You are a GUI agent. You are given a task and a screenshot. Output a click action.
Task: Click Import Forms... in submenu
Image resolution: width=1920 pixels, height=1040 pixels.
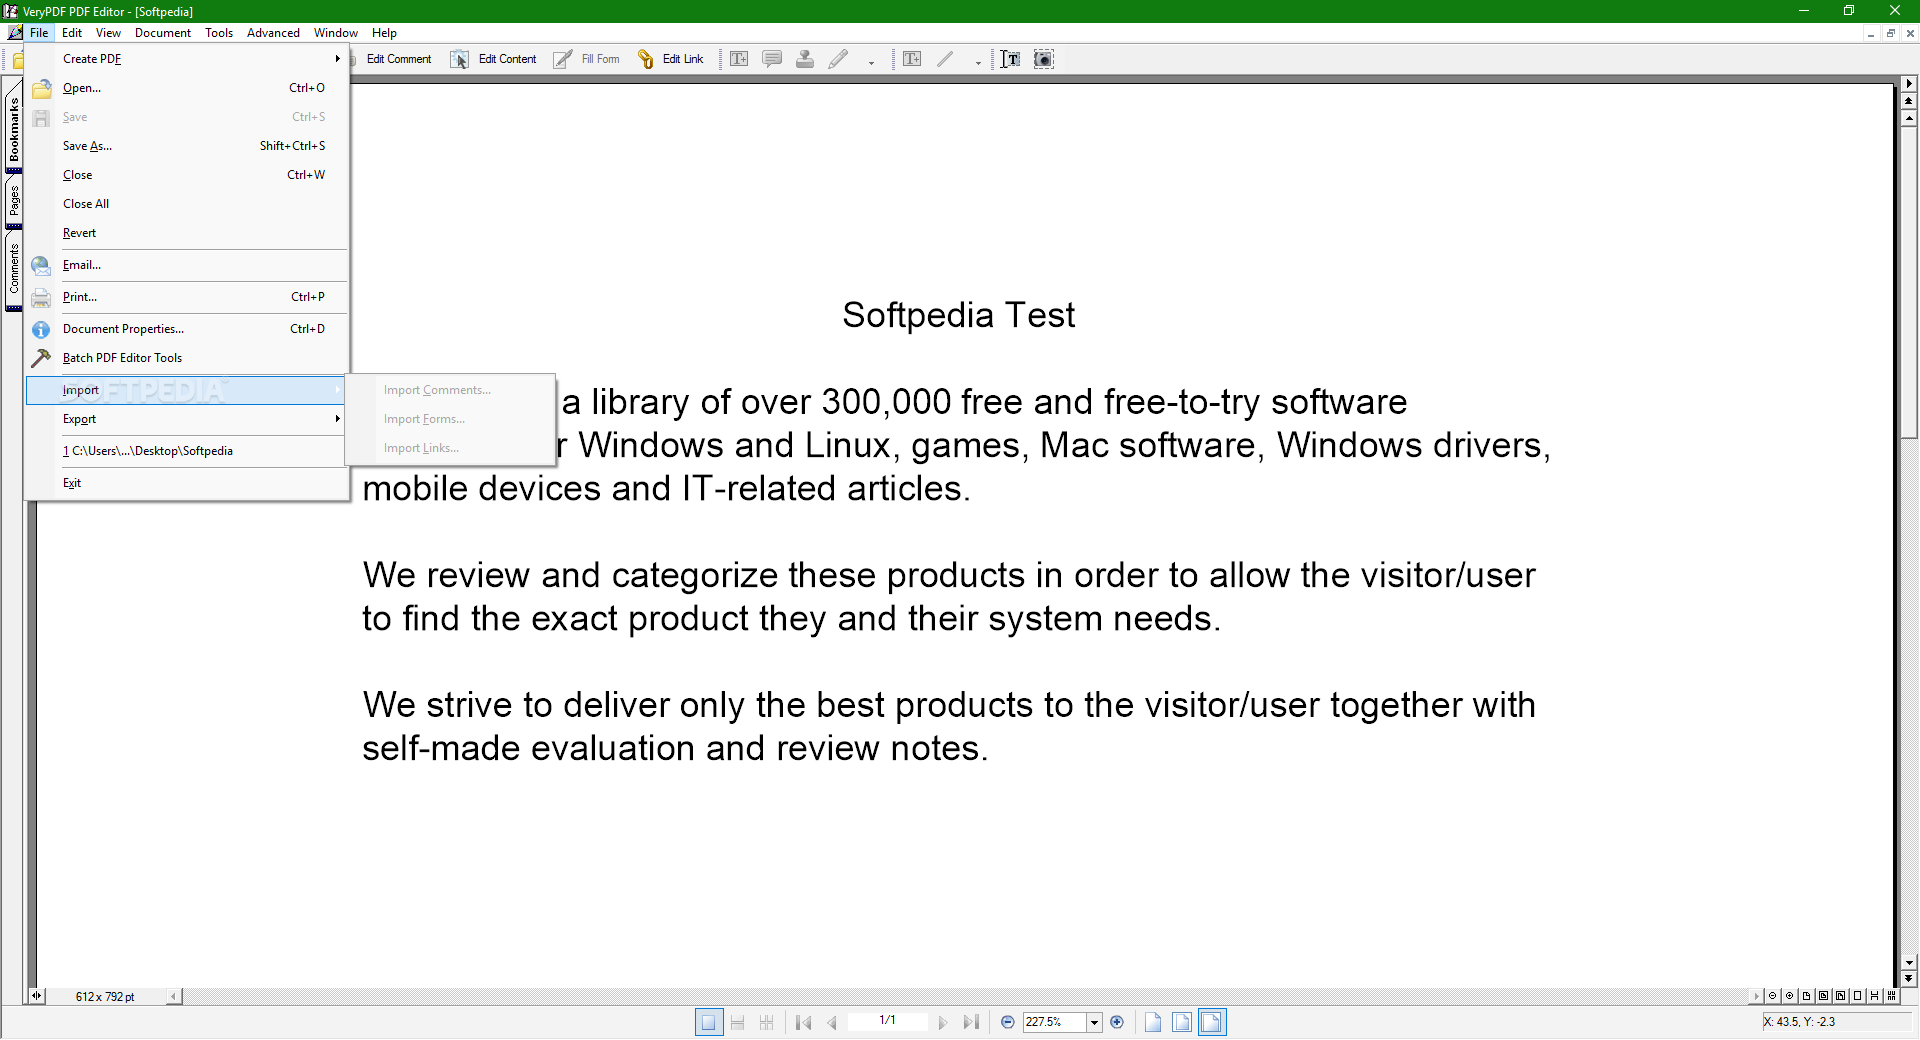tap(450, 419)
